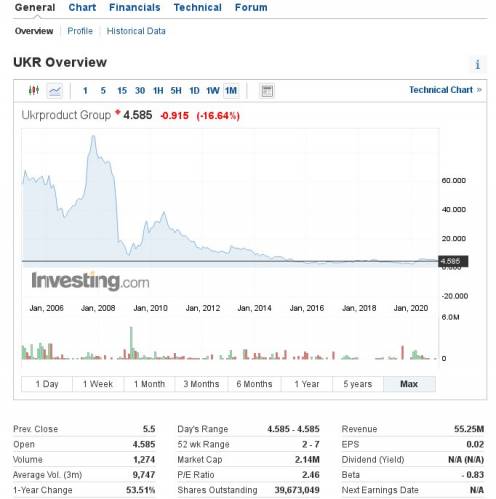Click the Shares Outstanding value 39,673,049
The height and width of the screenshot is (499, 496).
click(297, 490)
